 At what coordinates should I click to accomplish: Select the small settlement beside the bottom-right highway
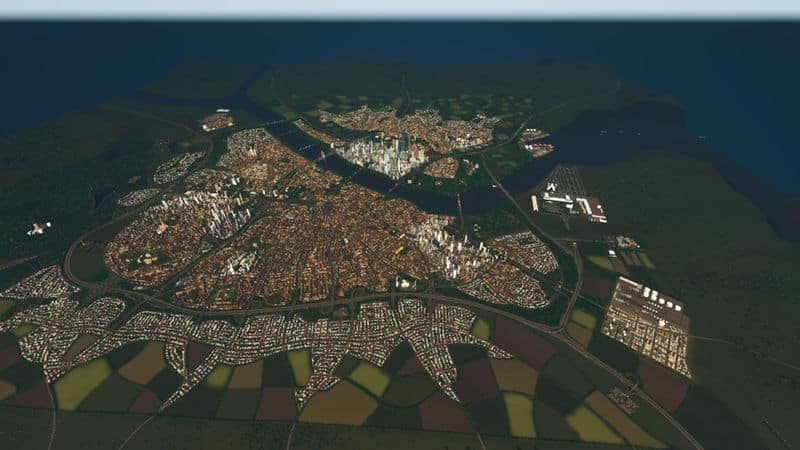623,400
